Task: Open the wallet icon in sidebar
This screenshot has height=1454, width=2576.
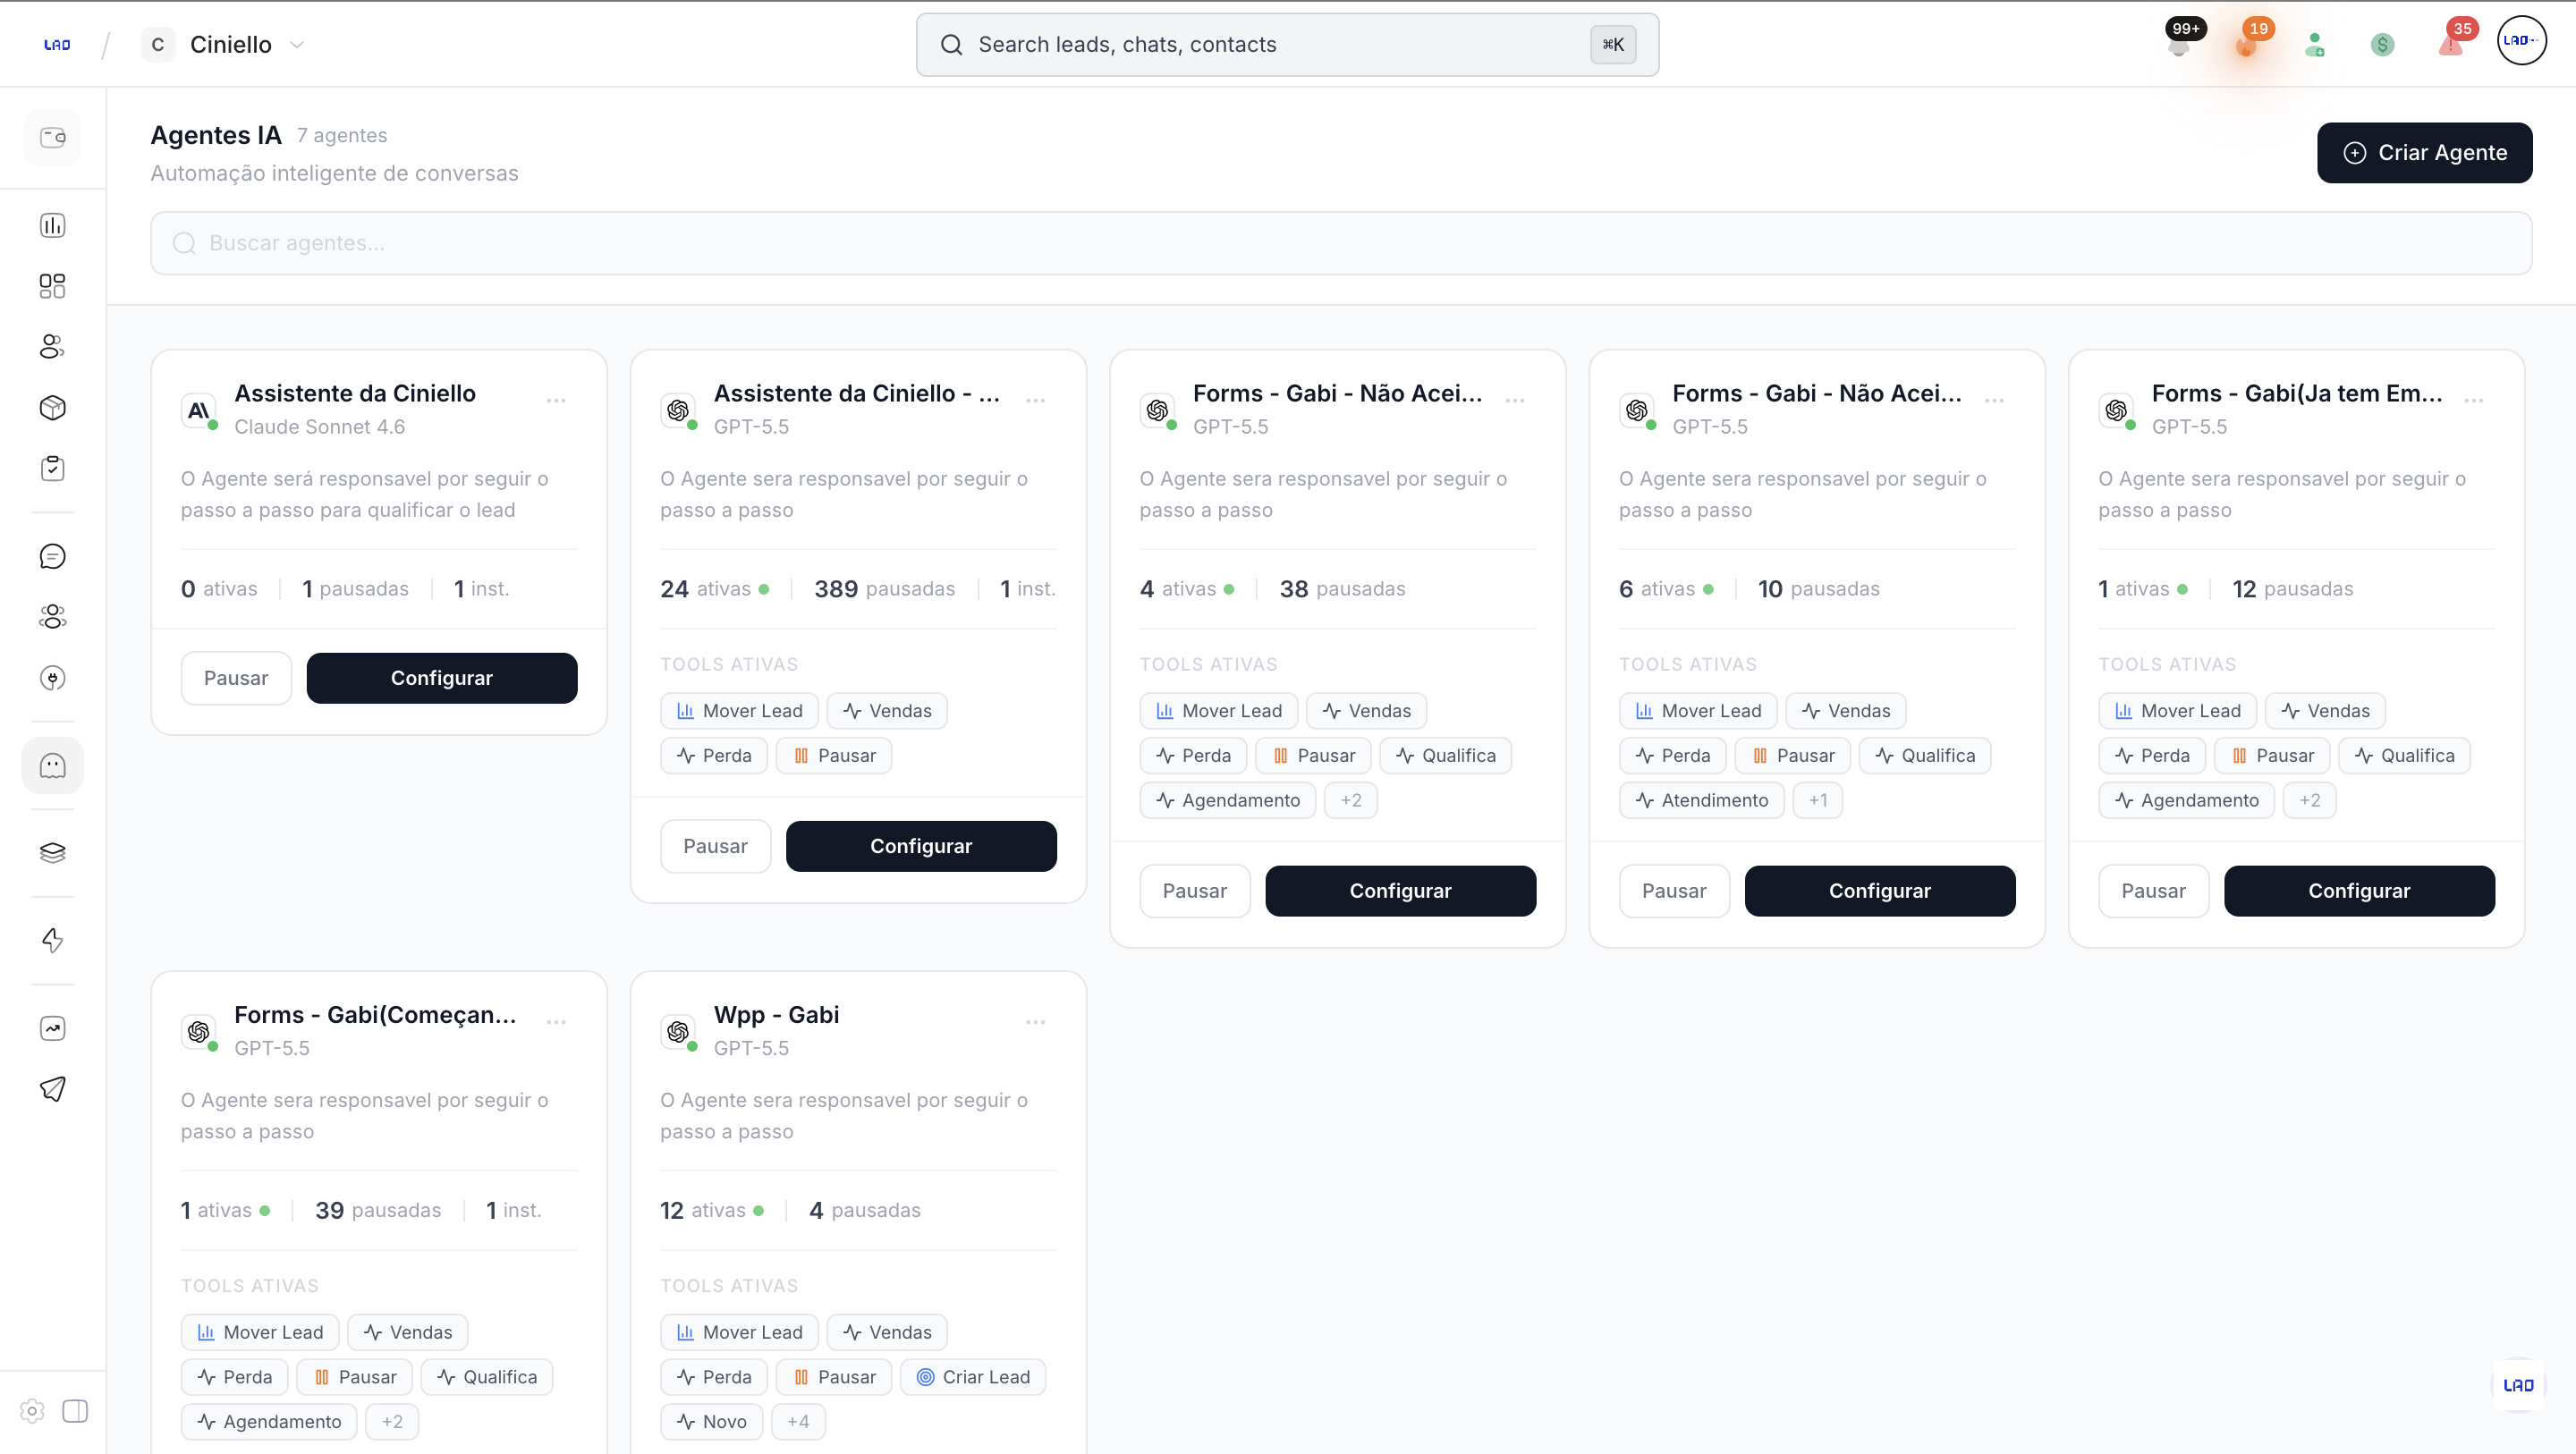Action: point(53,137)
